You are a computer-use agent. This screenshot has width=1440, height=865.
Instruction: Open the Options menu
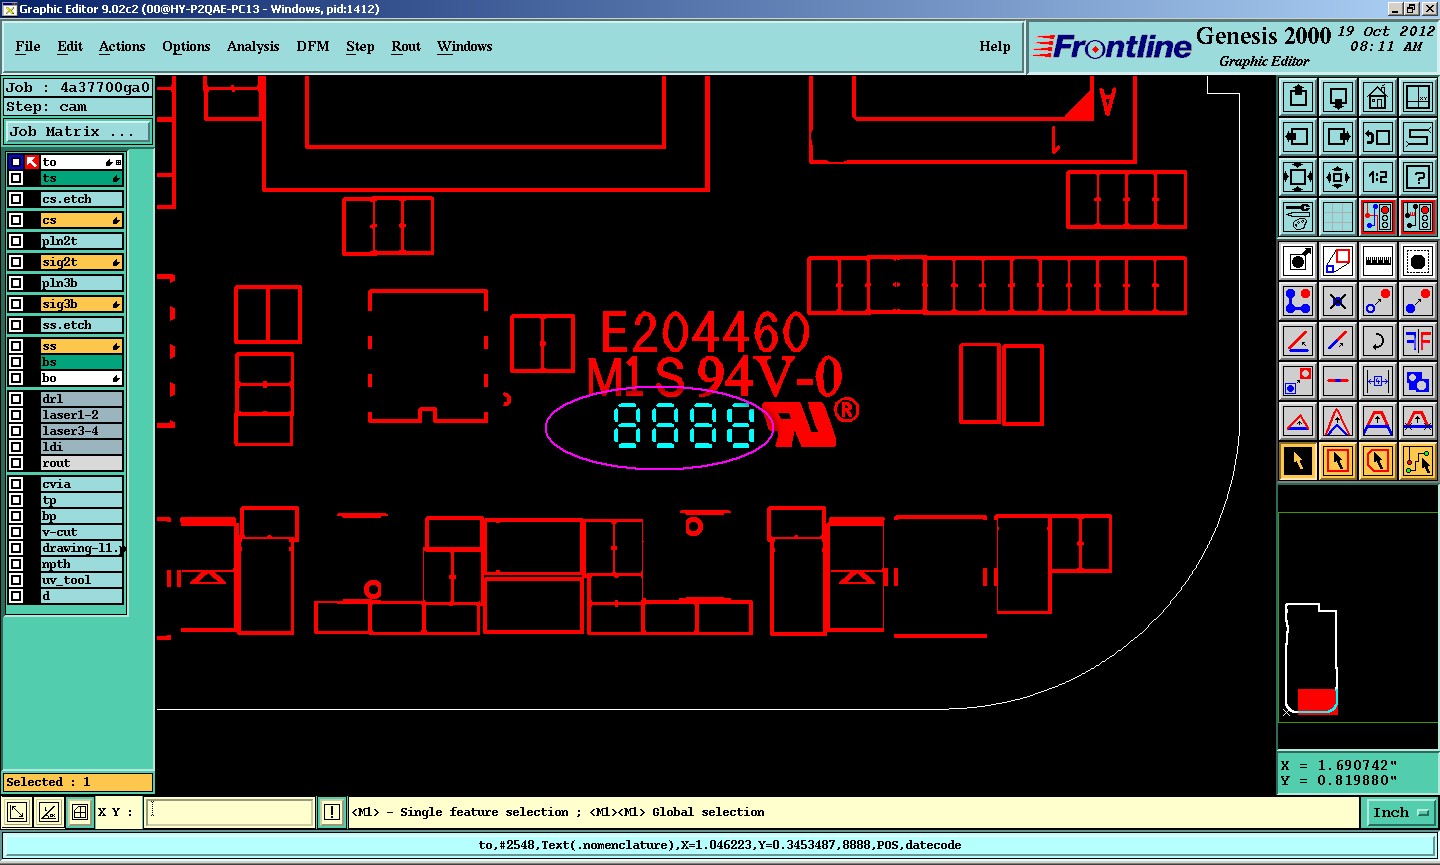click(x=186, y=46)
